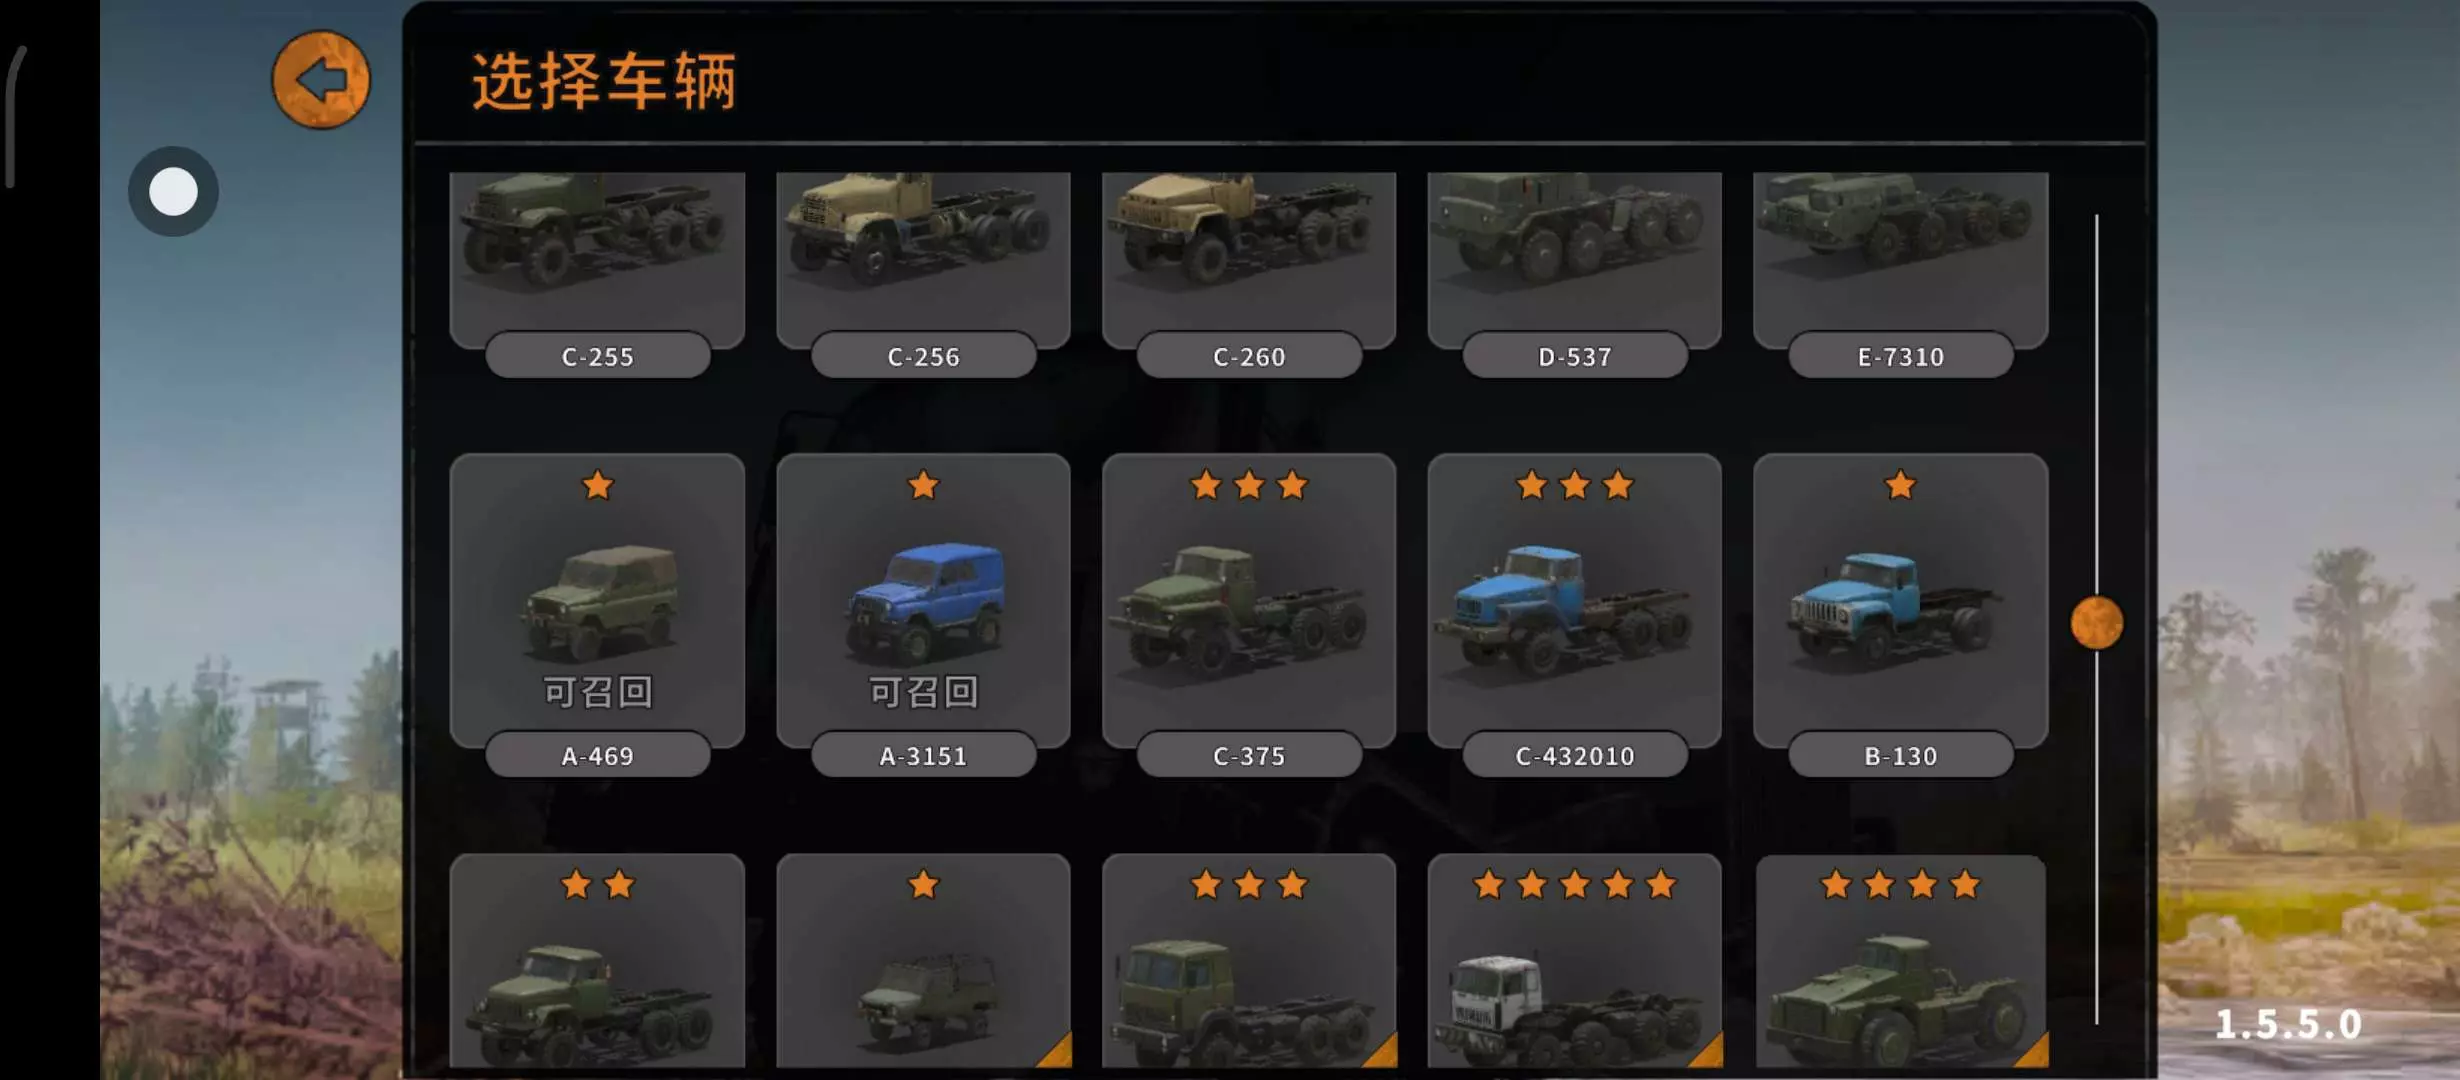
Task: Select the tan C-256 truck
Action: [923, 260]
